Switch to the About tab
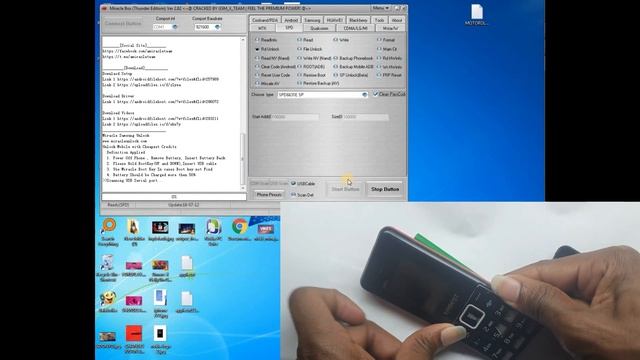640x360 pixels. click(396, 20)
